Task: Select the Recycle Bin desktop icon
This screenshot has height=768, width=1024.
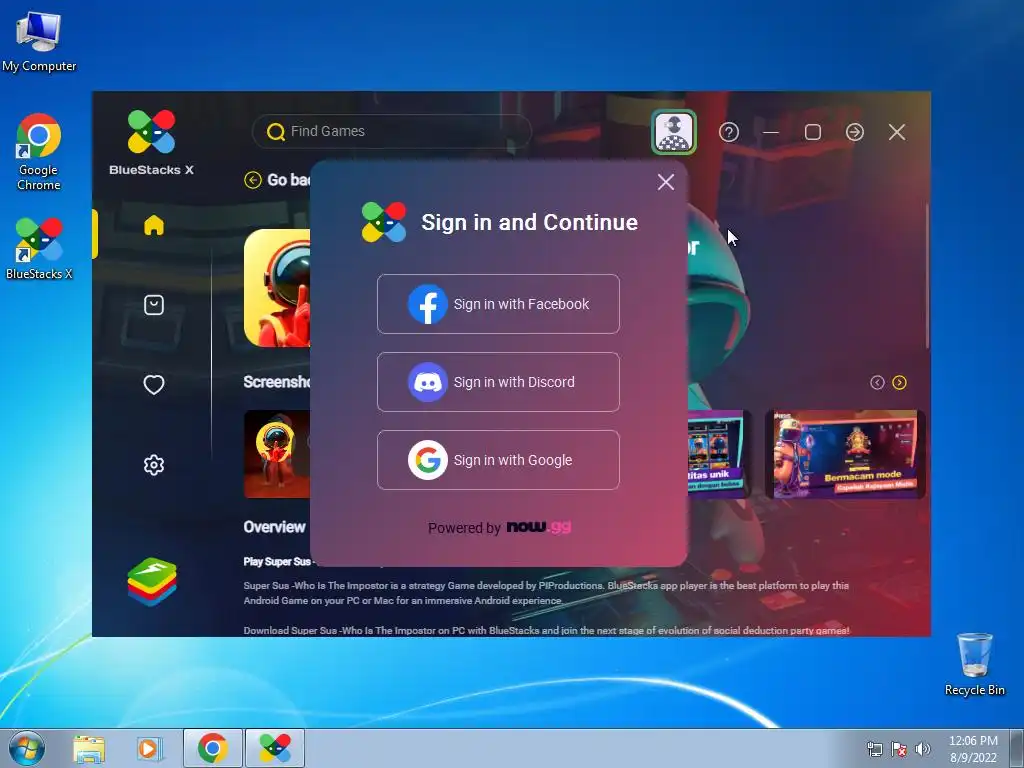Action: [x=974, y=664]
